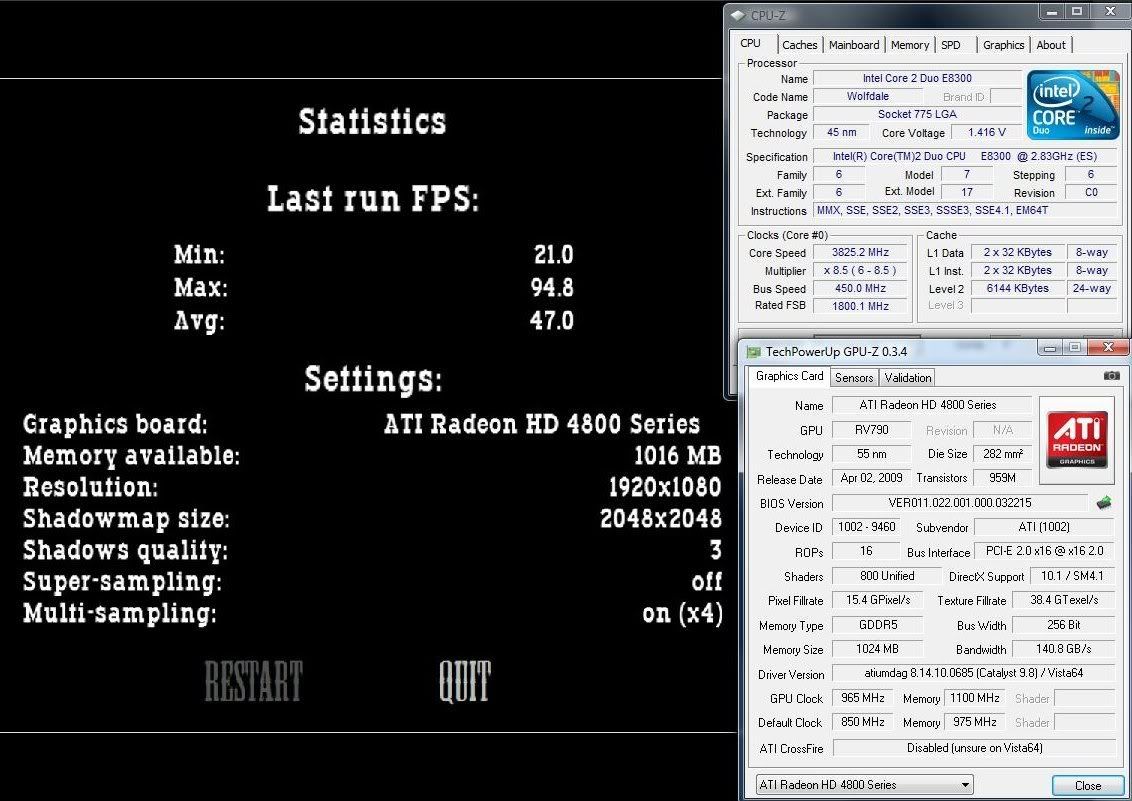Click the Multiplier value x 8.5
This screenshot has height=801, width=1132.
pos(861,270)
